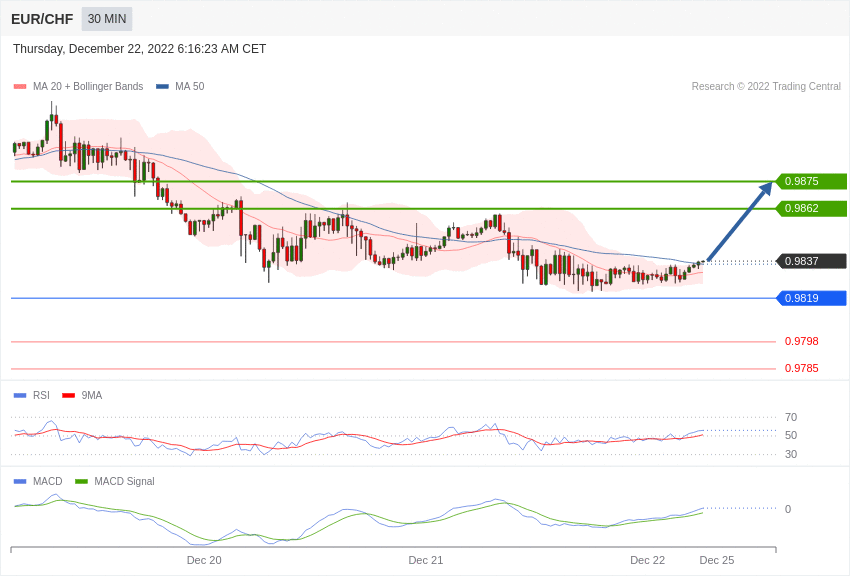Click the MACD Signal legend label

(124, 482)
